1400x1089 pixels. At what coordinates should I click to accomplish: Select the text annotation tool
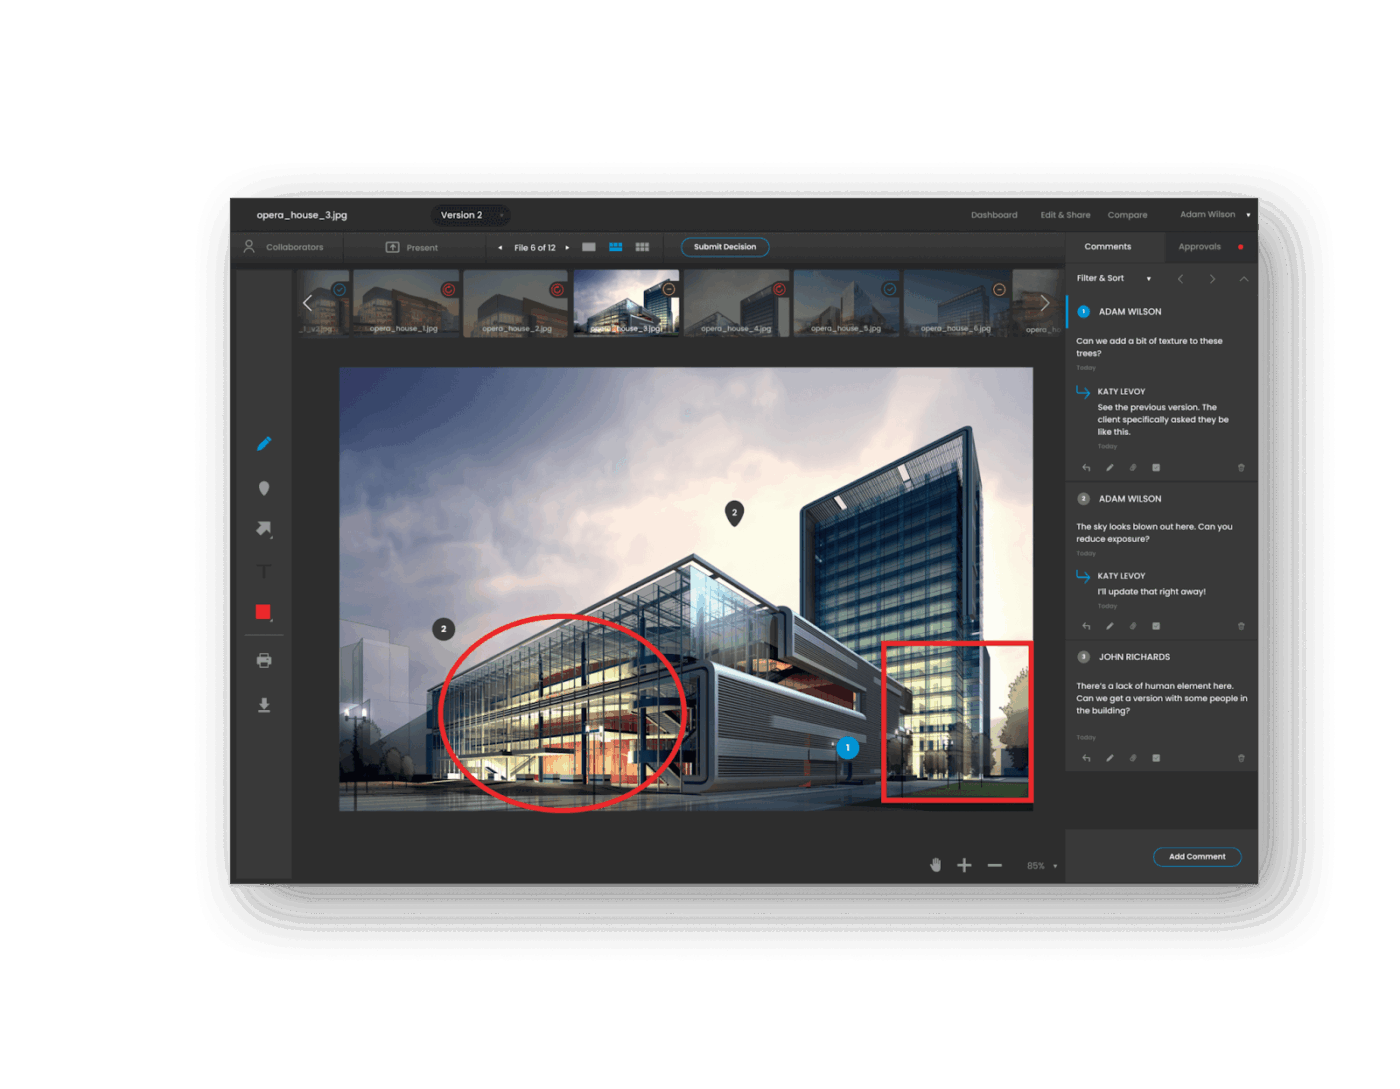coord(264,571)
